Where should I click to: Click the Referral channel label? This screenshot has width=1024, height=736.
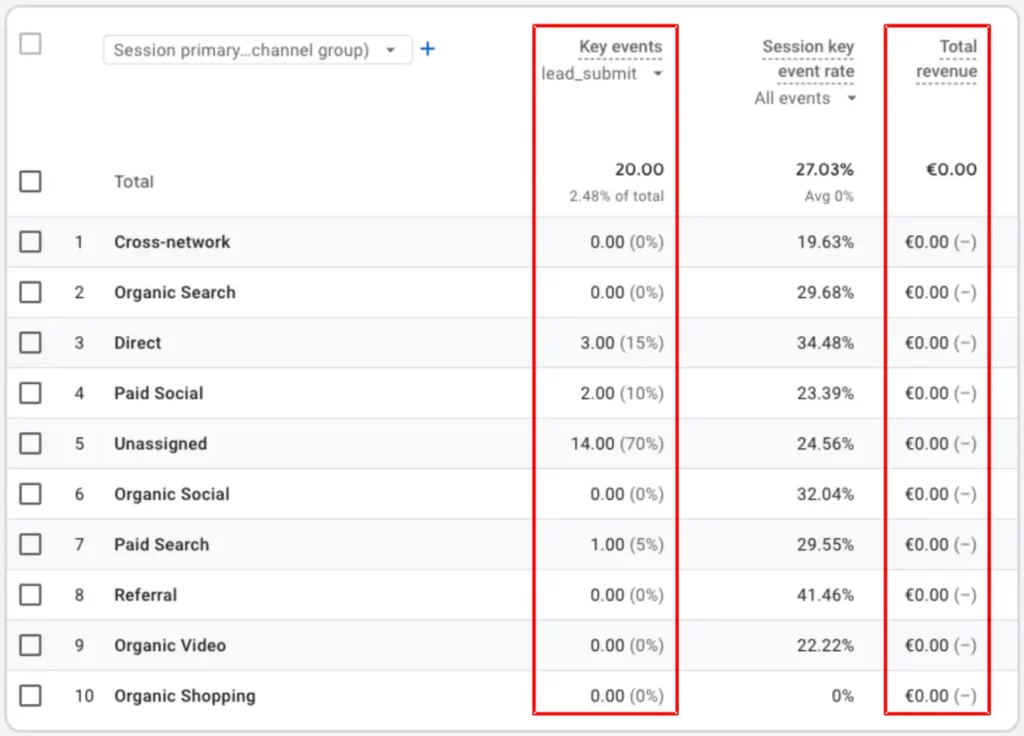pyautogui.click(x=145, y=594)
